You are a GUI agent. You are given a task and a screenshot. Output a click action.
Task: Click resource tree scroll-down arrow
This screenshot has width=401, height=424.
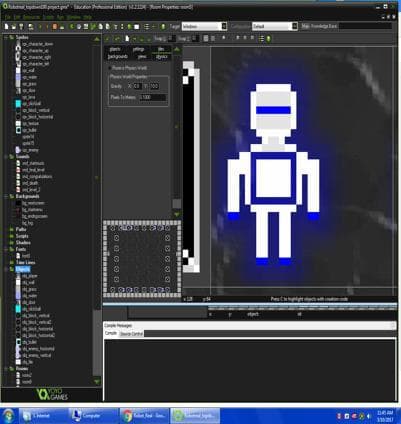(97, 381)
